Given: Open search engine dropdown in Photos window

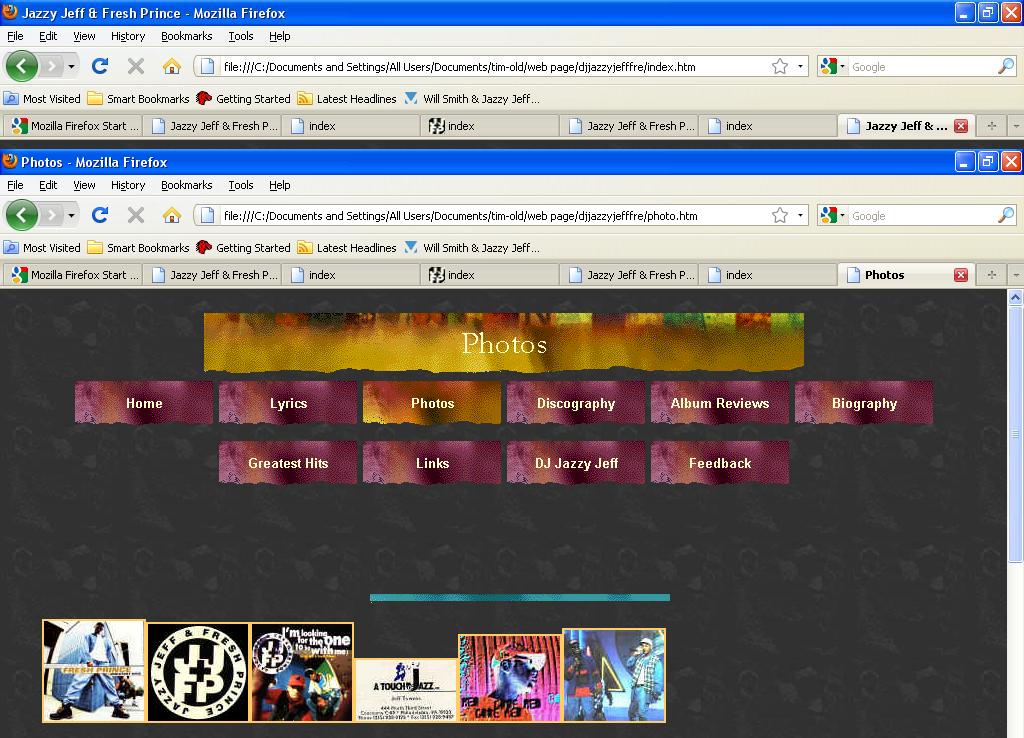Looking at the screenshot, I should point(833,215).
